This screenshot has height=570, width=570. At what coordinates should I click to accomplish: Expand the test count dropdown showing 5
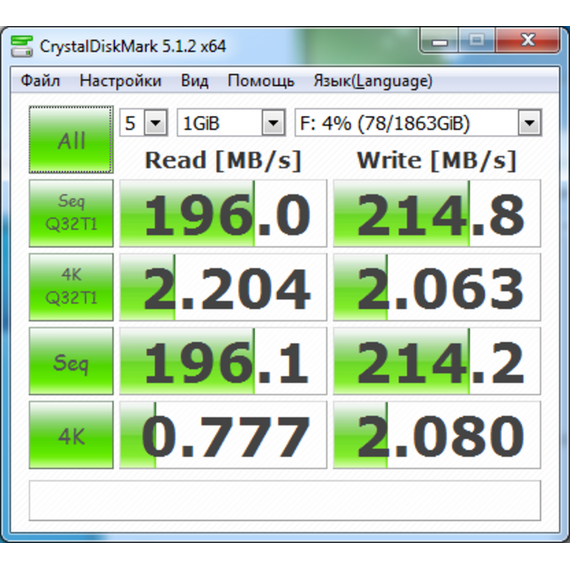pyautogui.click(x=144, y=123)
